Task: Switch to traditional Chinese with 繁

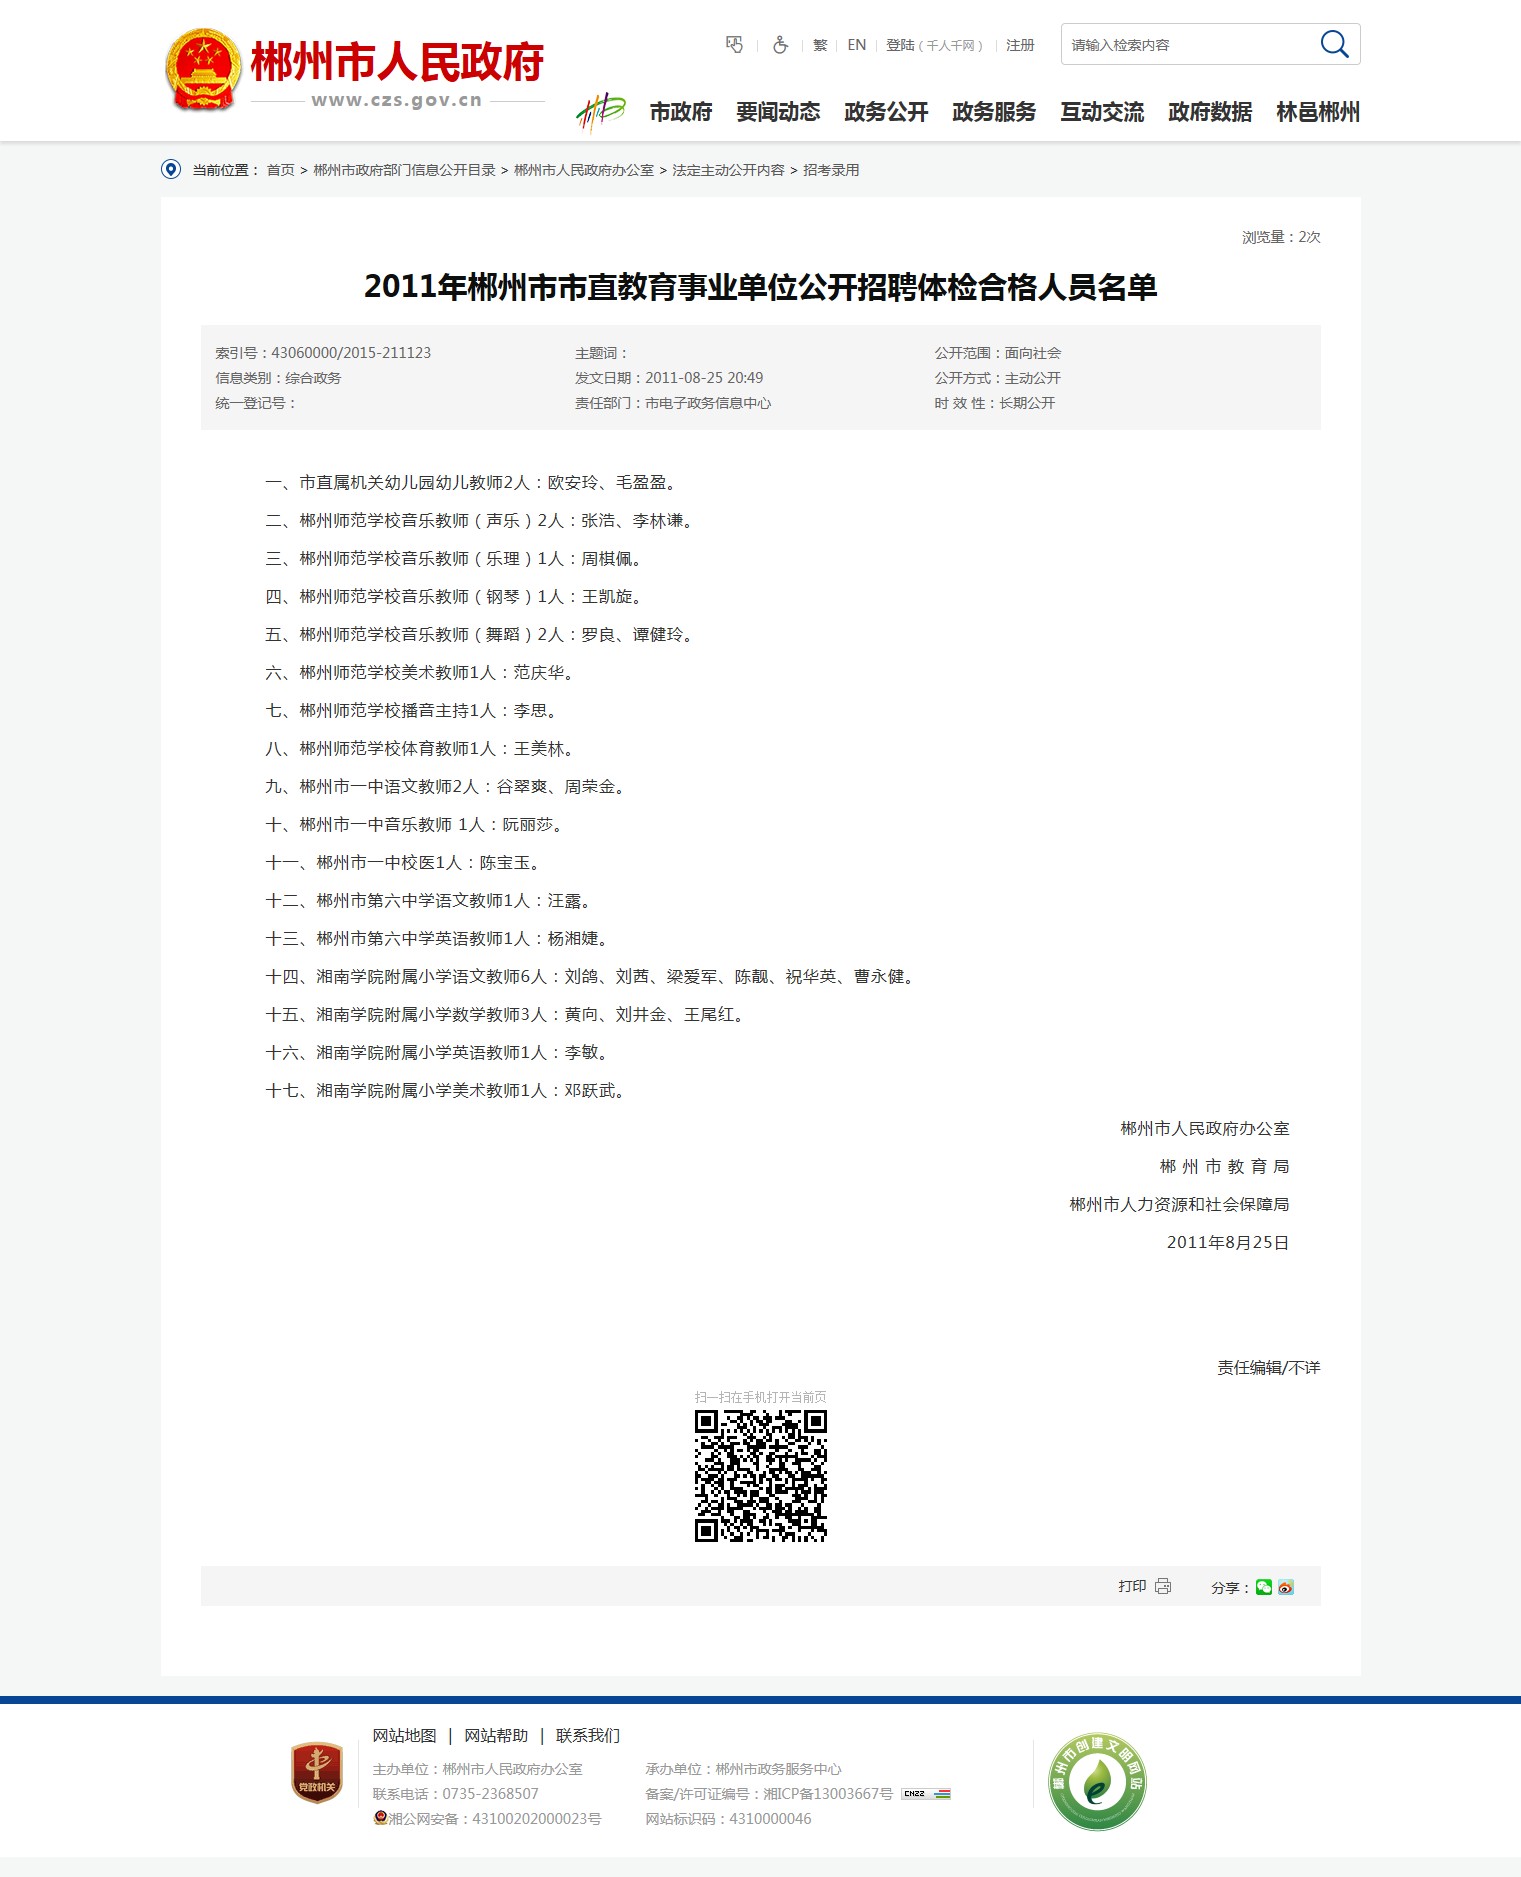Action: point(820,45)
